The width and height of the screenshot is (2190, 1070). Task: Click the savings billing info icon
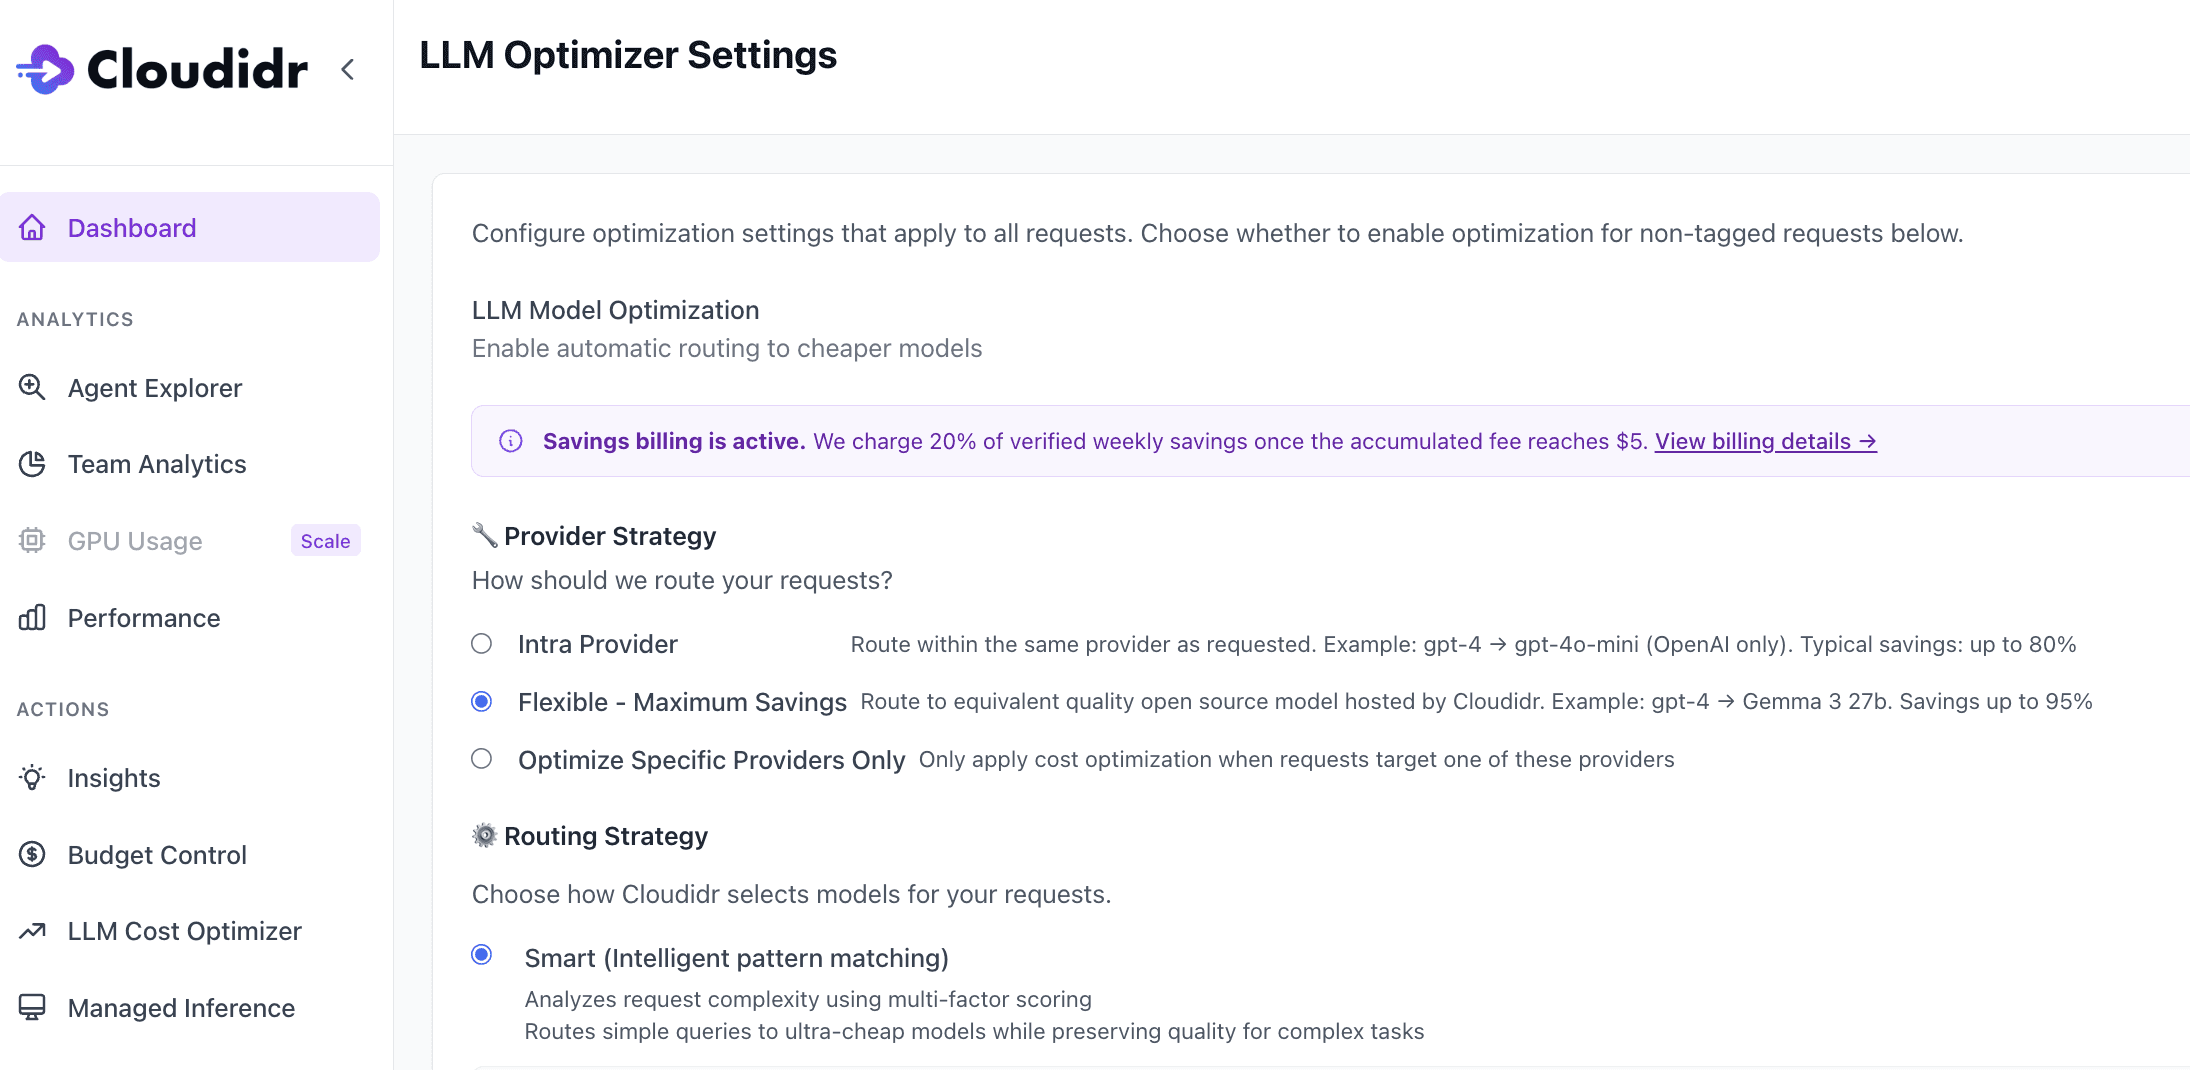click(511, 441)
